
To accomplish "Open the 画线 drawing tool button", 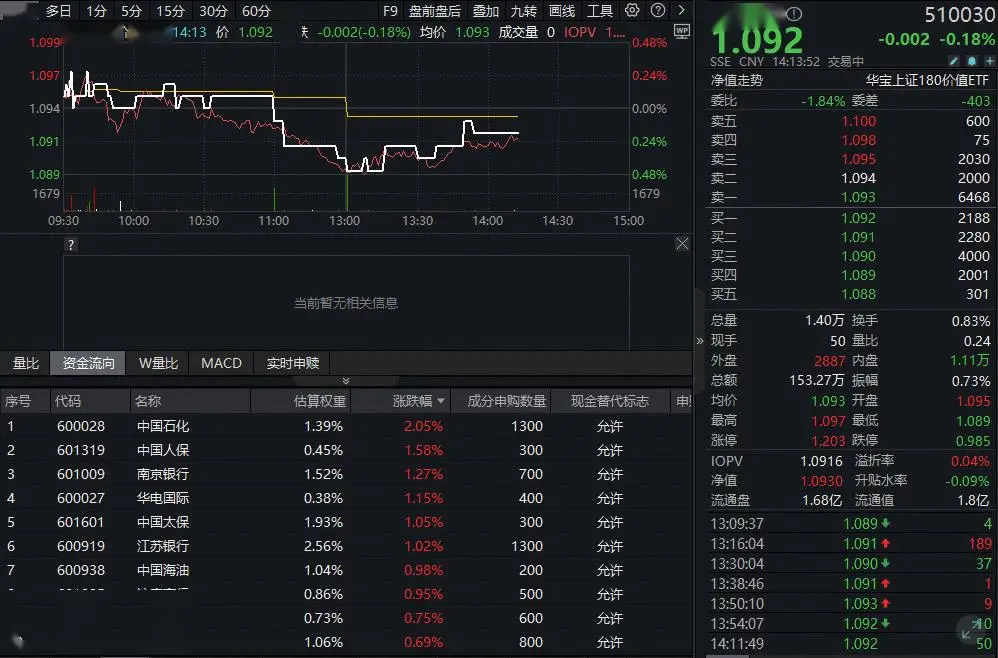I will (562, 11).
